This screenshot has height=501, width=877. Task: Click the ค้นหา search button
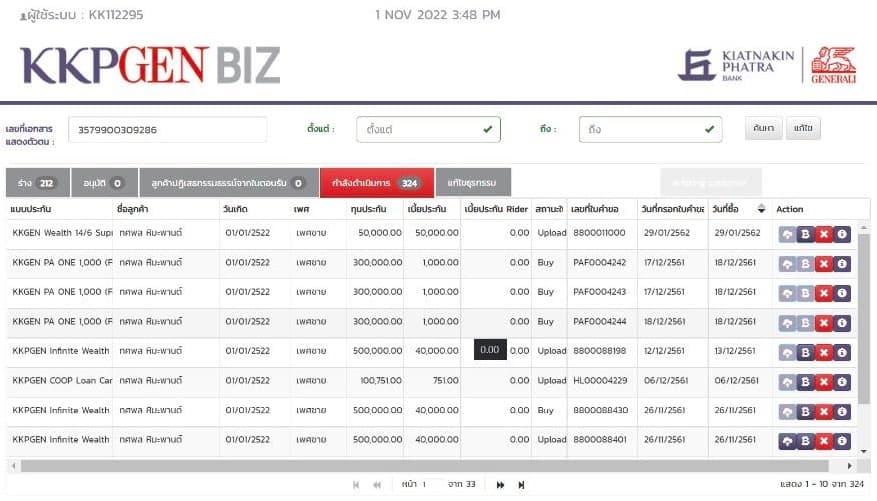click(764, 130)
